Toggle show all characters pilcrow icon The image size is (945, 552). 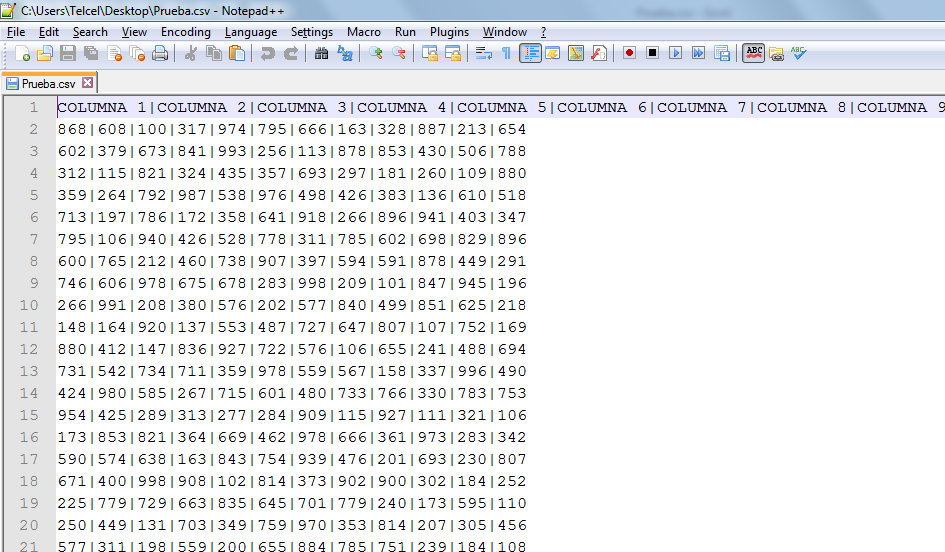(506, 54)
